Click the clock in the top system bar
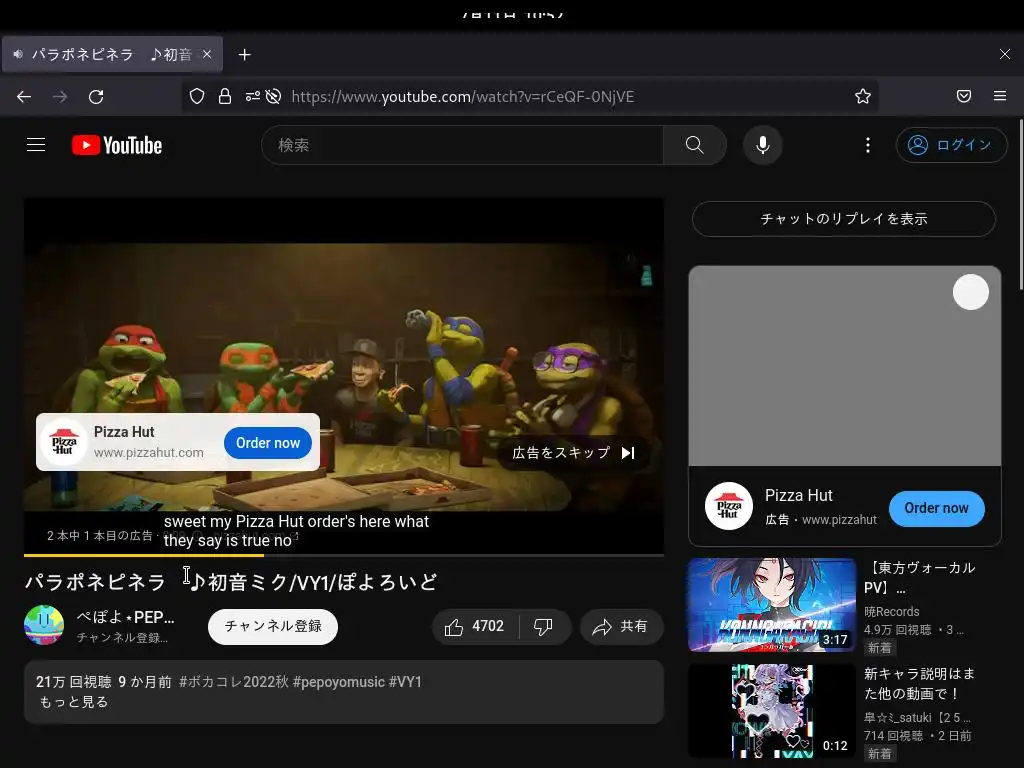Image resolution: width=1024 pixels, height=768 pixels. [513, 13]
